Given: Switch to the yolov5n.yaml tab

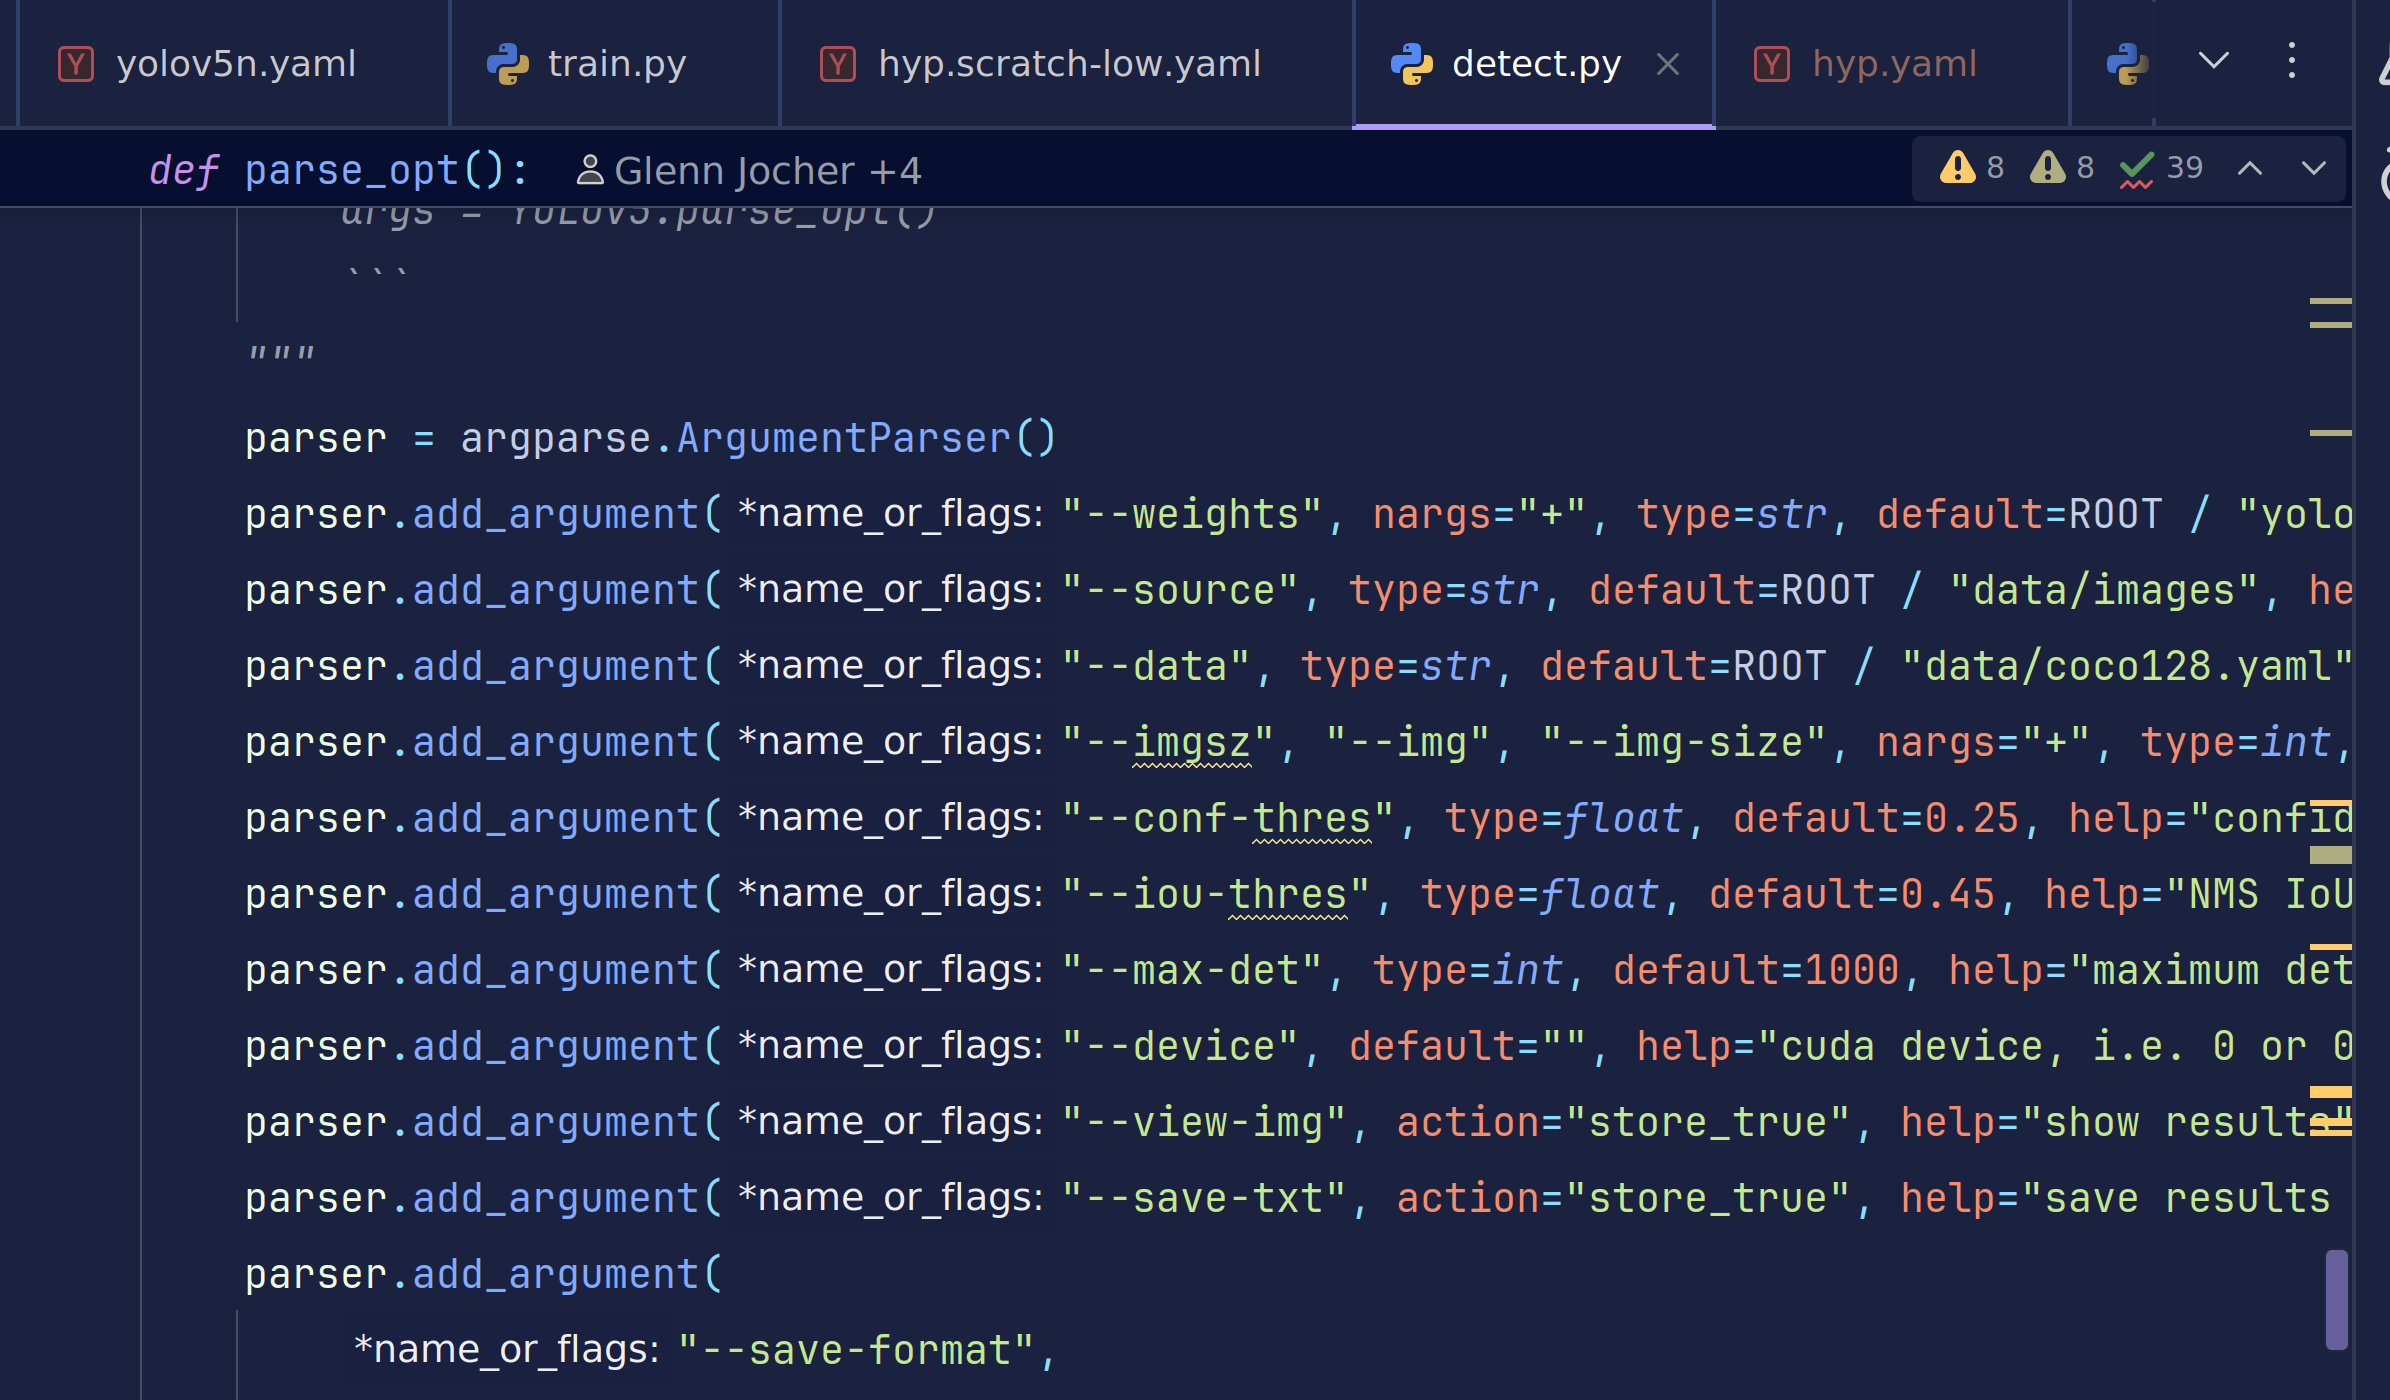Looking at the screenshot, I should 235,64.
